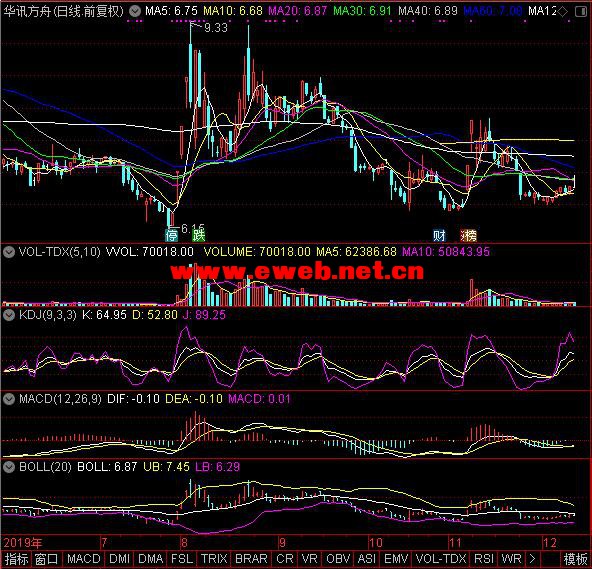Open the KDJ panel dropdown circle
Viewport: 592px width, 569px height.
point(9,315)
